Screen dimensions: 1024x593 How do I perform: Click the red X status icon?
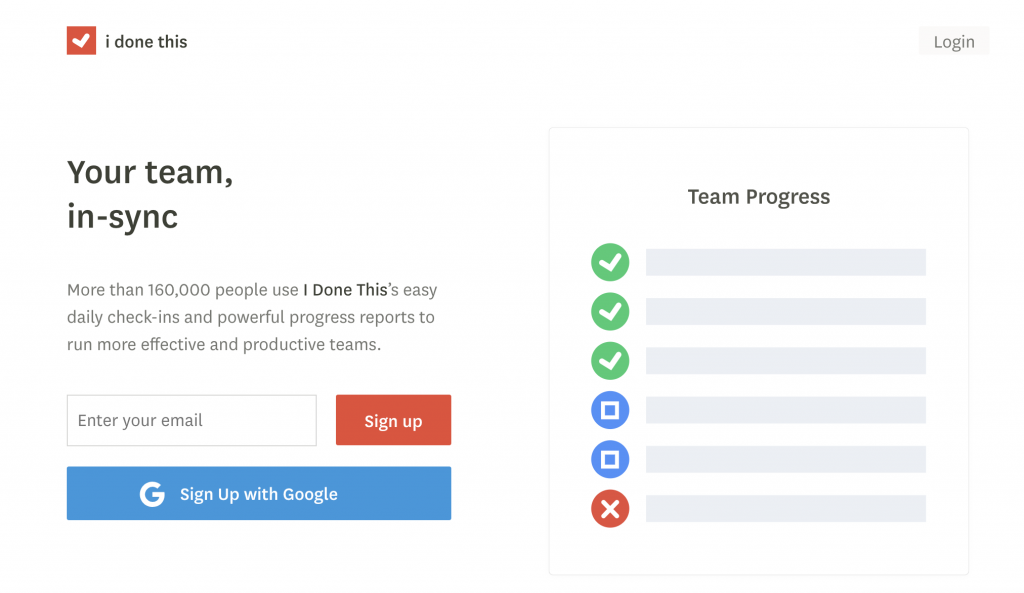click(610, 509)
